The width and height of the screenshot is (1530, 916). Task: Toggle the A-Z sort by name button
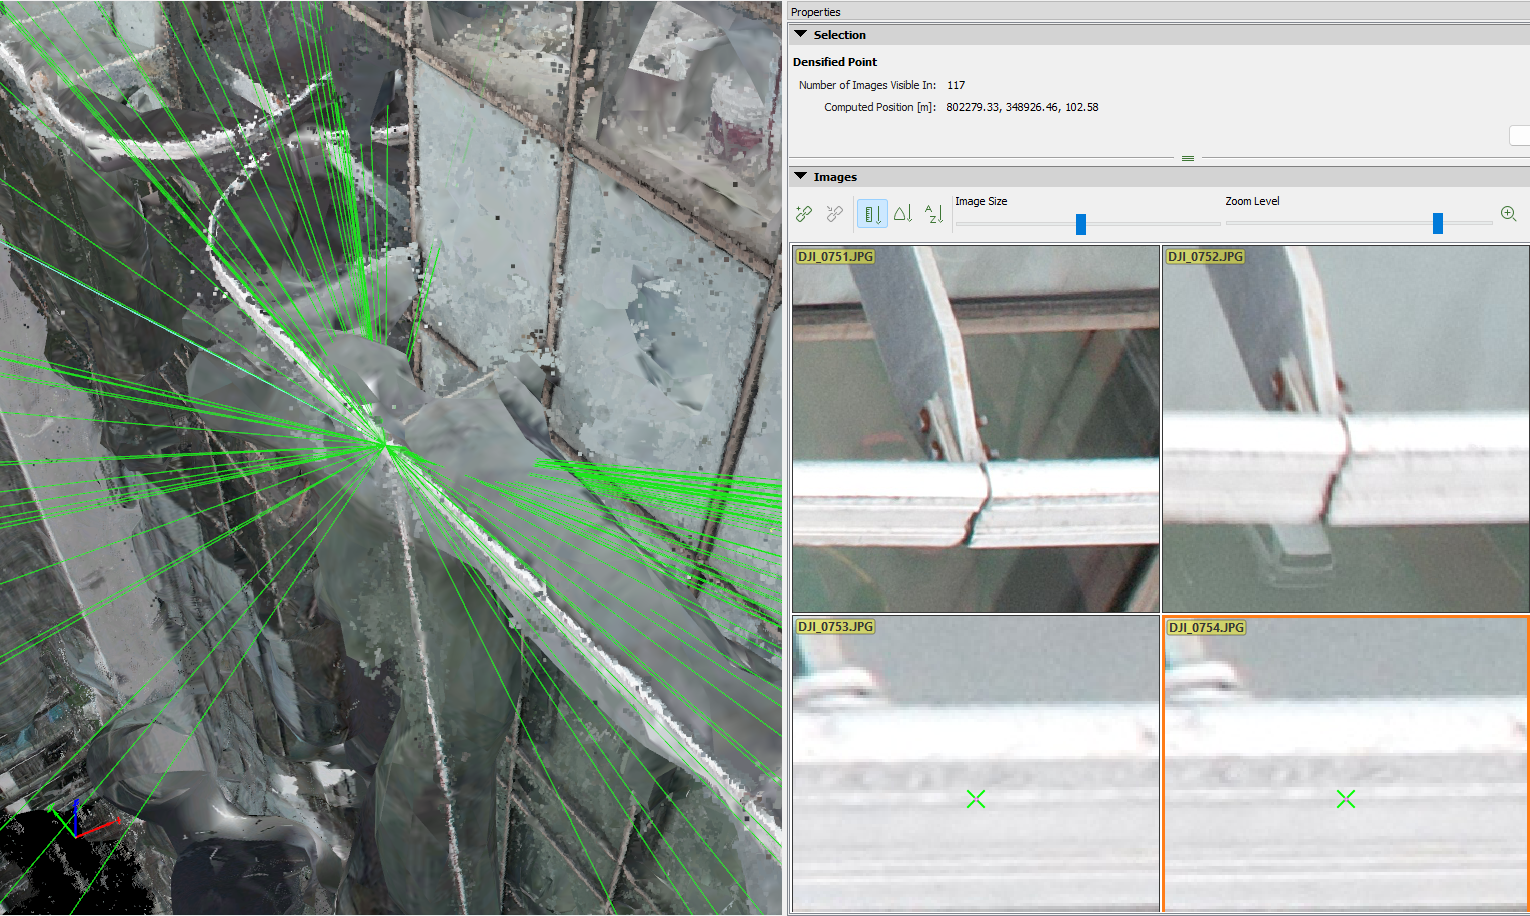(x=934, y=214)
